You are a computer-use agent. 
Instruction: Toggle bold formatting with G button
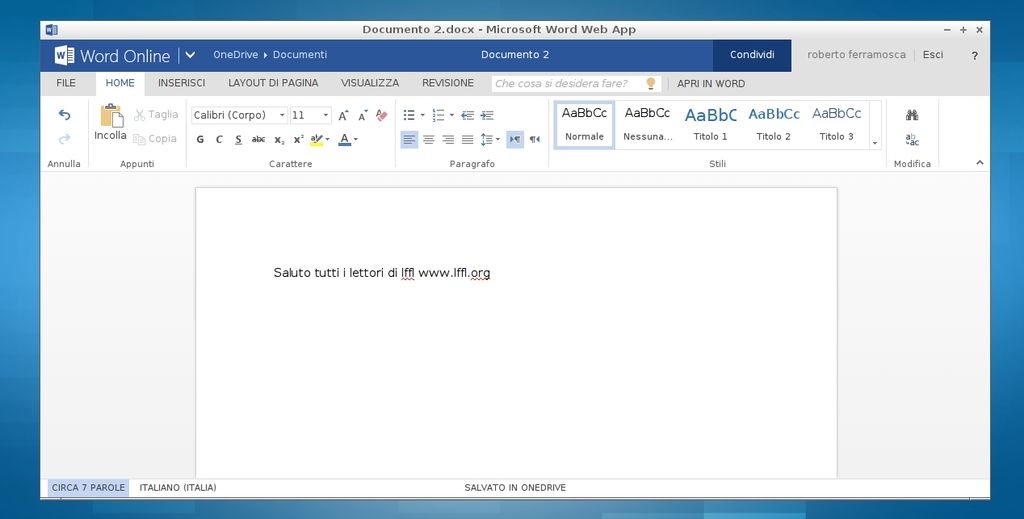coord(200,140)
